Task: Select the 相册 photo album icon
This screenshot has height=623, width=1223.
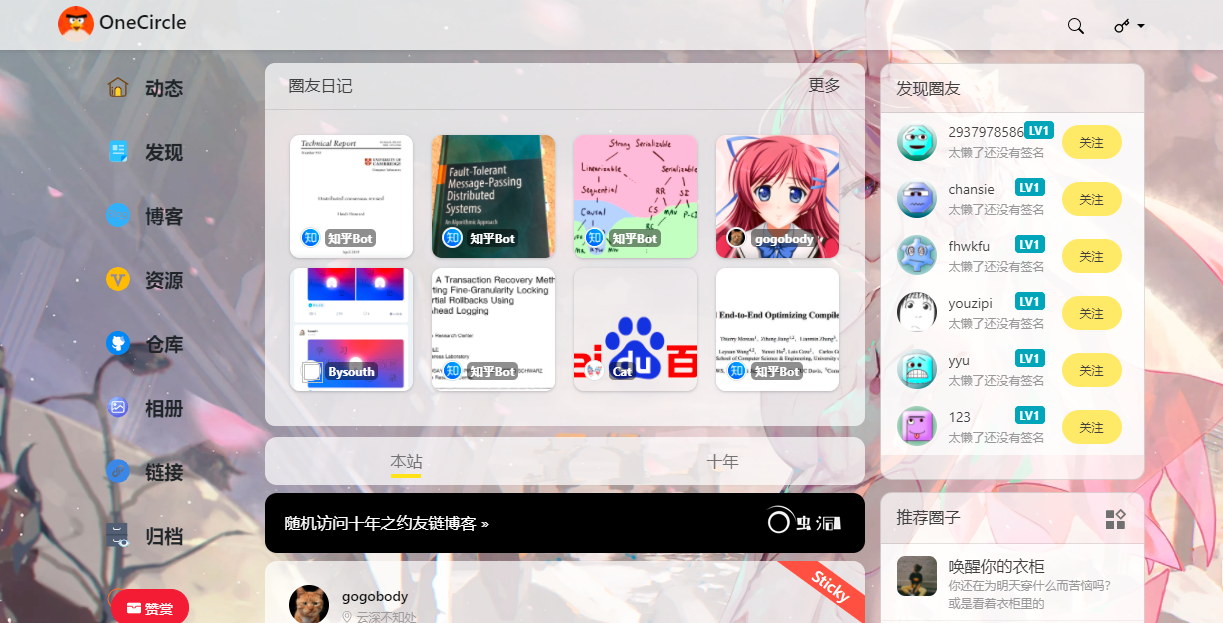Action: coord(120,408)
